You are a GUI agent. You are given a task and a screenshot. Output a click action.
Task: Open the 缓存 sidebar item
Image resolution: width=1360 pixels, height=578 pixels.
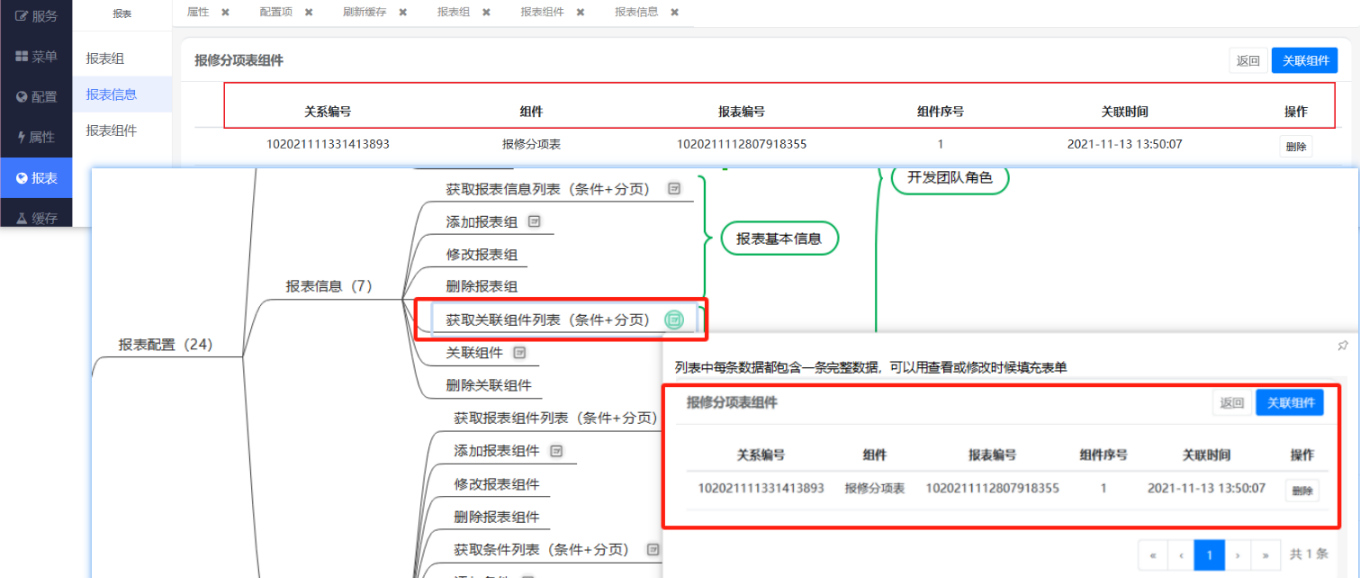(x=36, y=217)
